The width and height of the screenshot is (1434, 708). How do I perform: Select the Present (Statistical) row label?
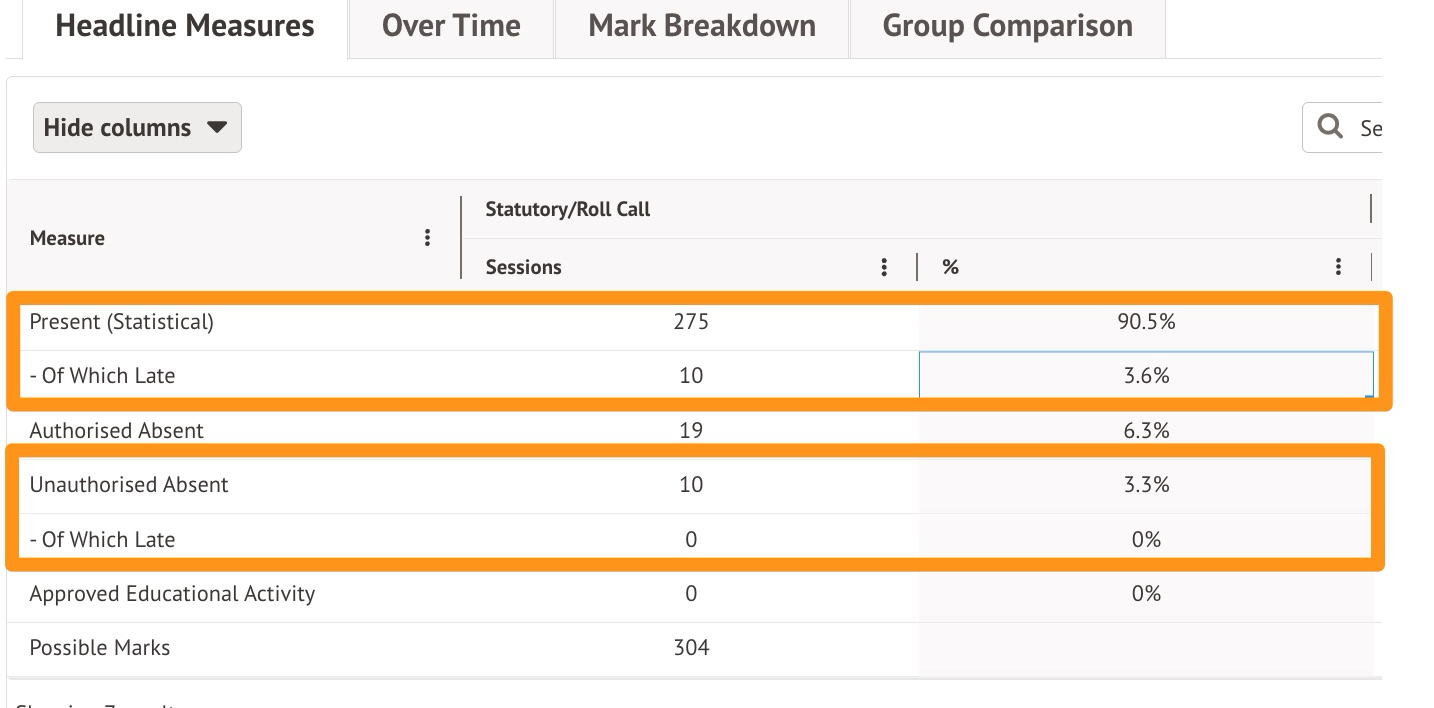coord(122,322)
